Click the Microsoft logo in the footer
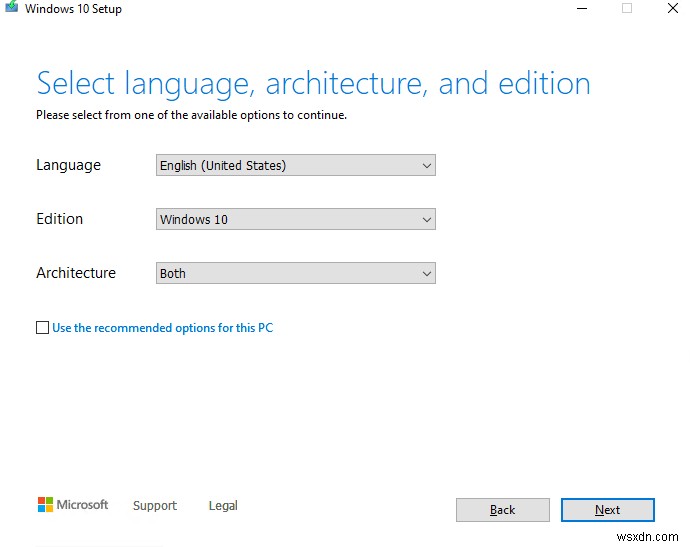The width and height of the screenshot is (690, 547). click(x=73, y=504)
